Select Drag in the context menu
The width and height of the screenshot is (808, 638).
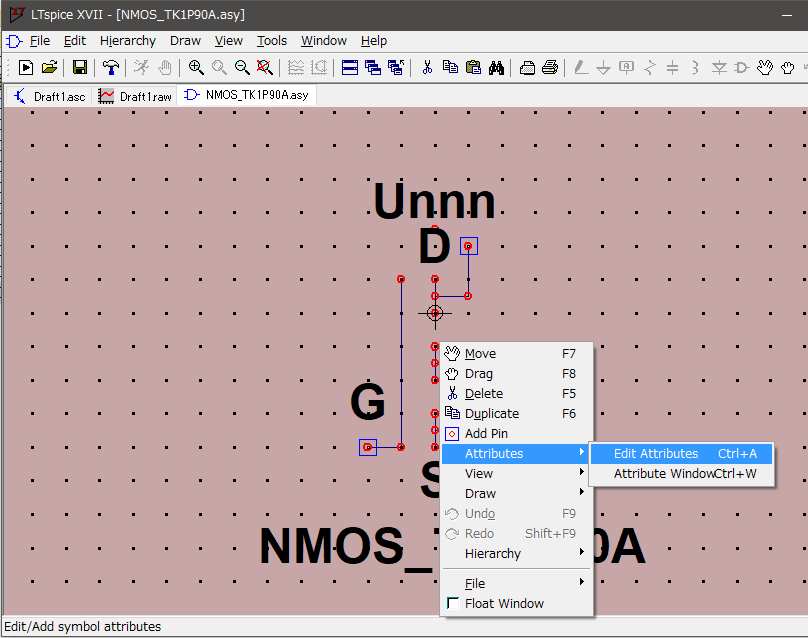(x=517, y=374)
